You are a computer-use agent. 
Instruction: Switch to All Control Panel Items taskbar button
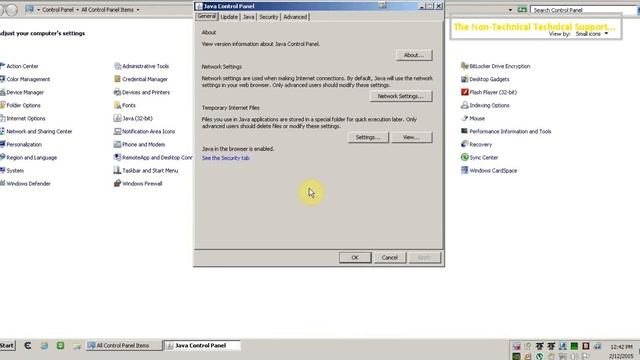[124, 345]
